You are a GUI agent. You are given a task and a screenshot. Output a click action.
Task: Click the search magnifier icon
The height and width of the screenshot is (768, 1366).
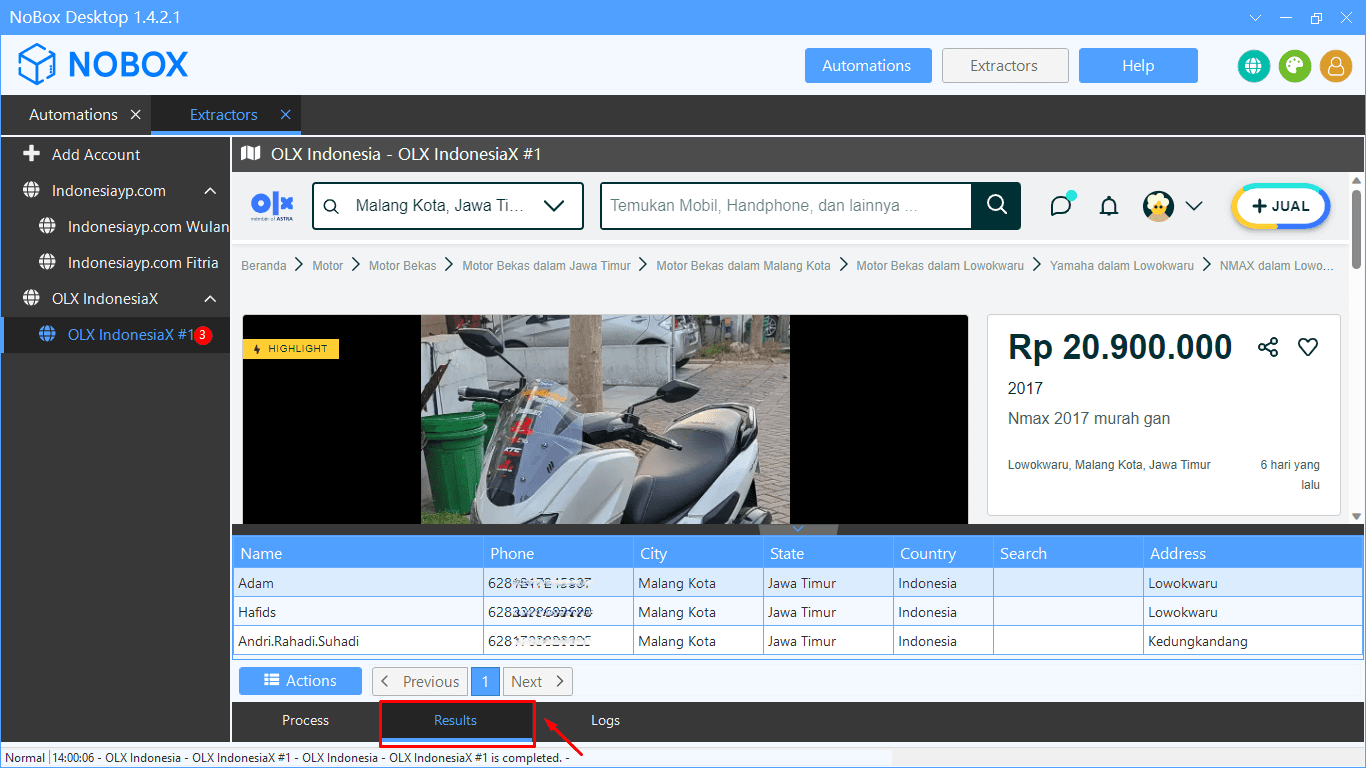point(996,205)
